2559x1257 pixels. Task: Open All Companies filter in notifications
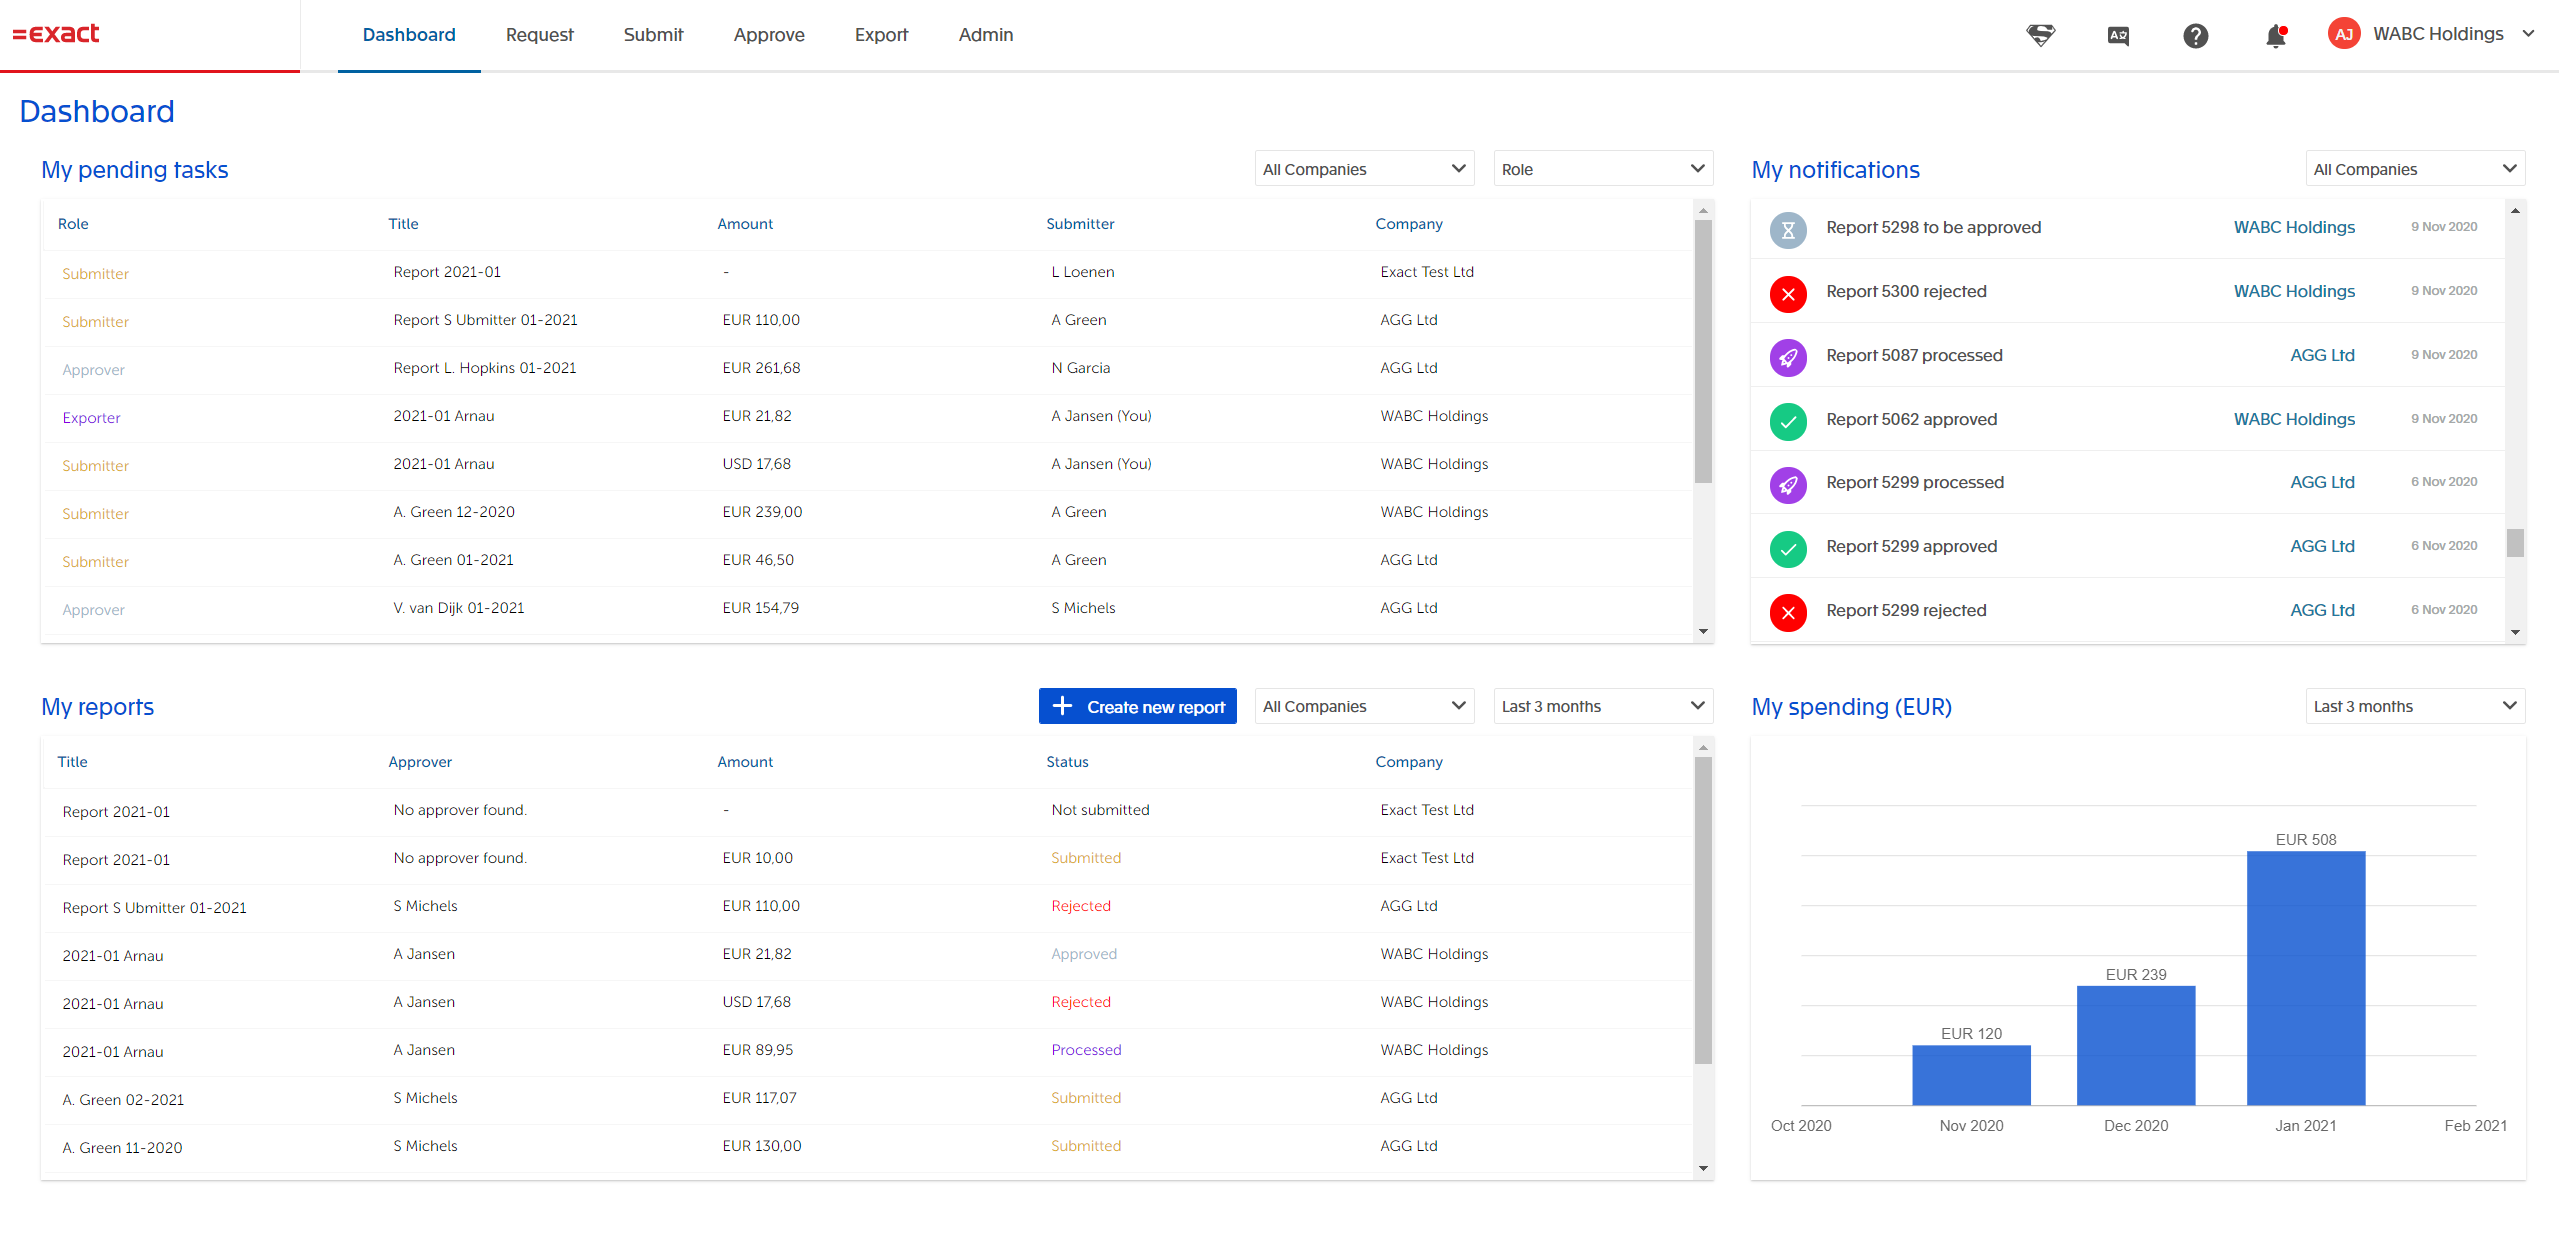(2415, 169)
